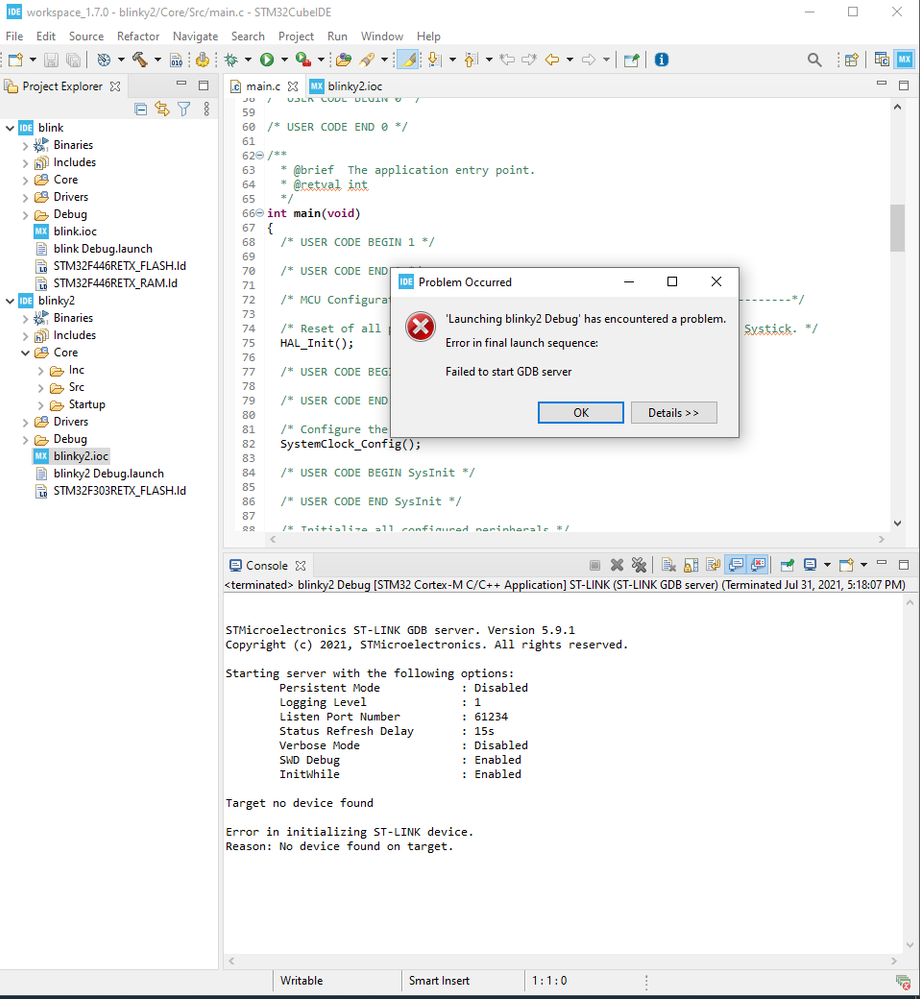The width and height of the screenshot is (920, 999).
Task: Click the Build All 010 icon
Action: tap(176, 60)
